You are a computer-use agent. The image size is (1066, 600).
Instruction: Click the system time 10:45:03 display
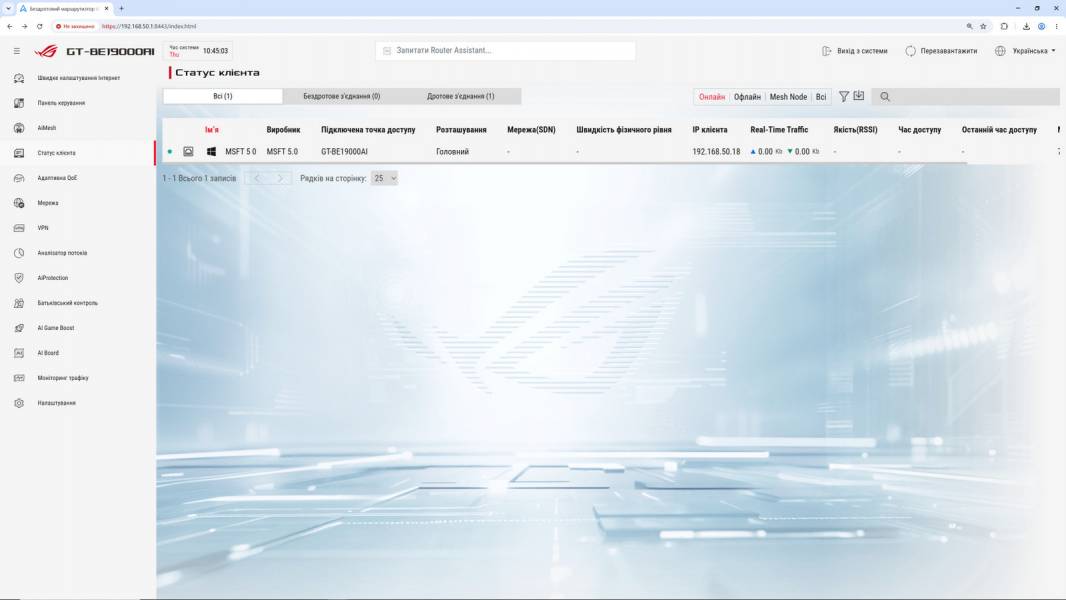click(216, 51)
